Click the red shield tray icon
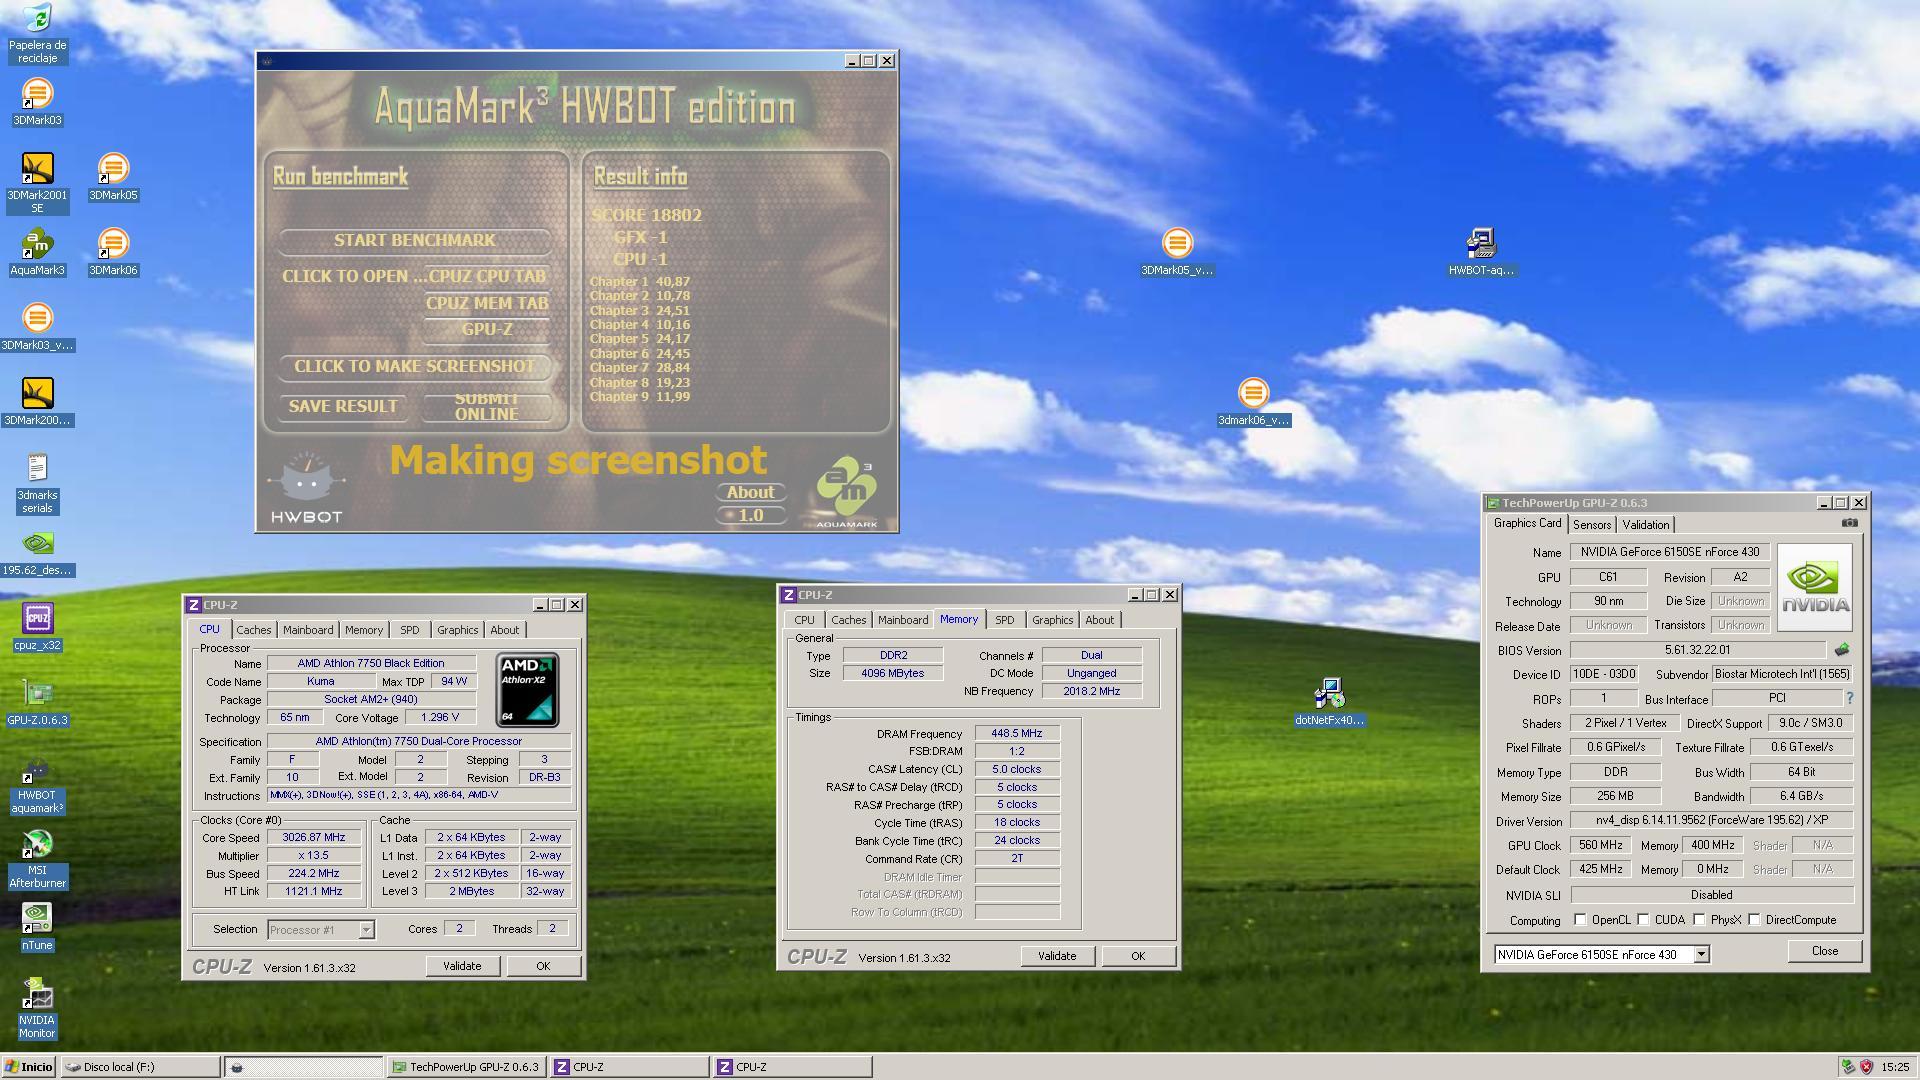The image size is (1920, 1080). [1865, 1067]
